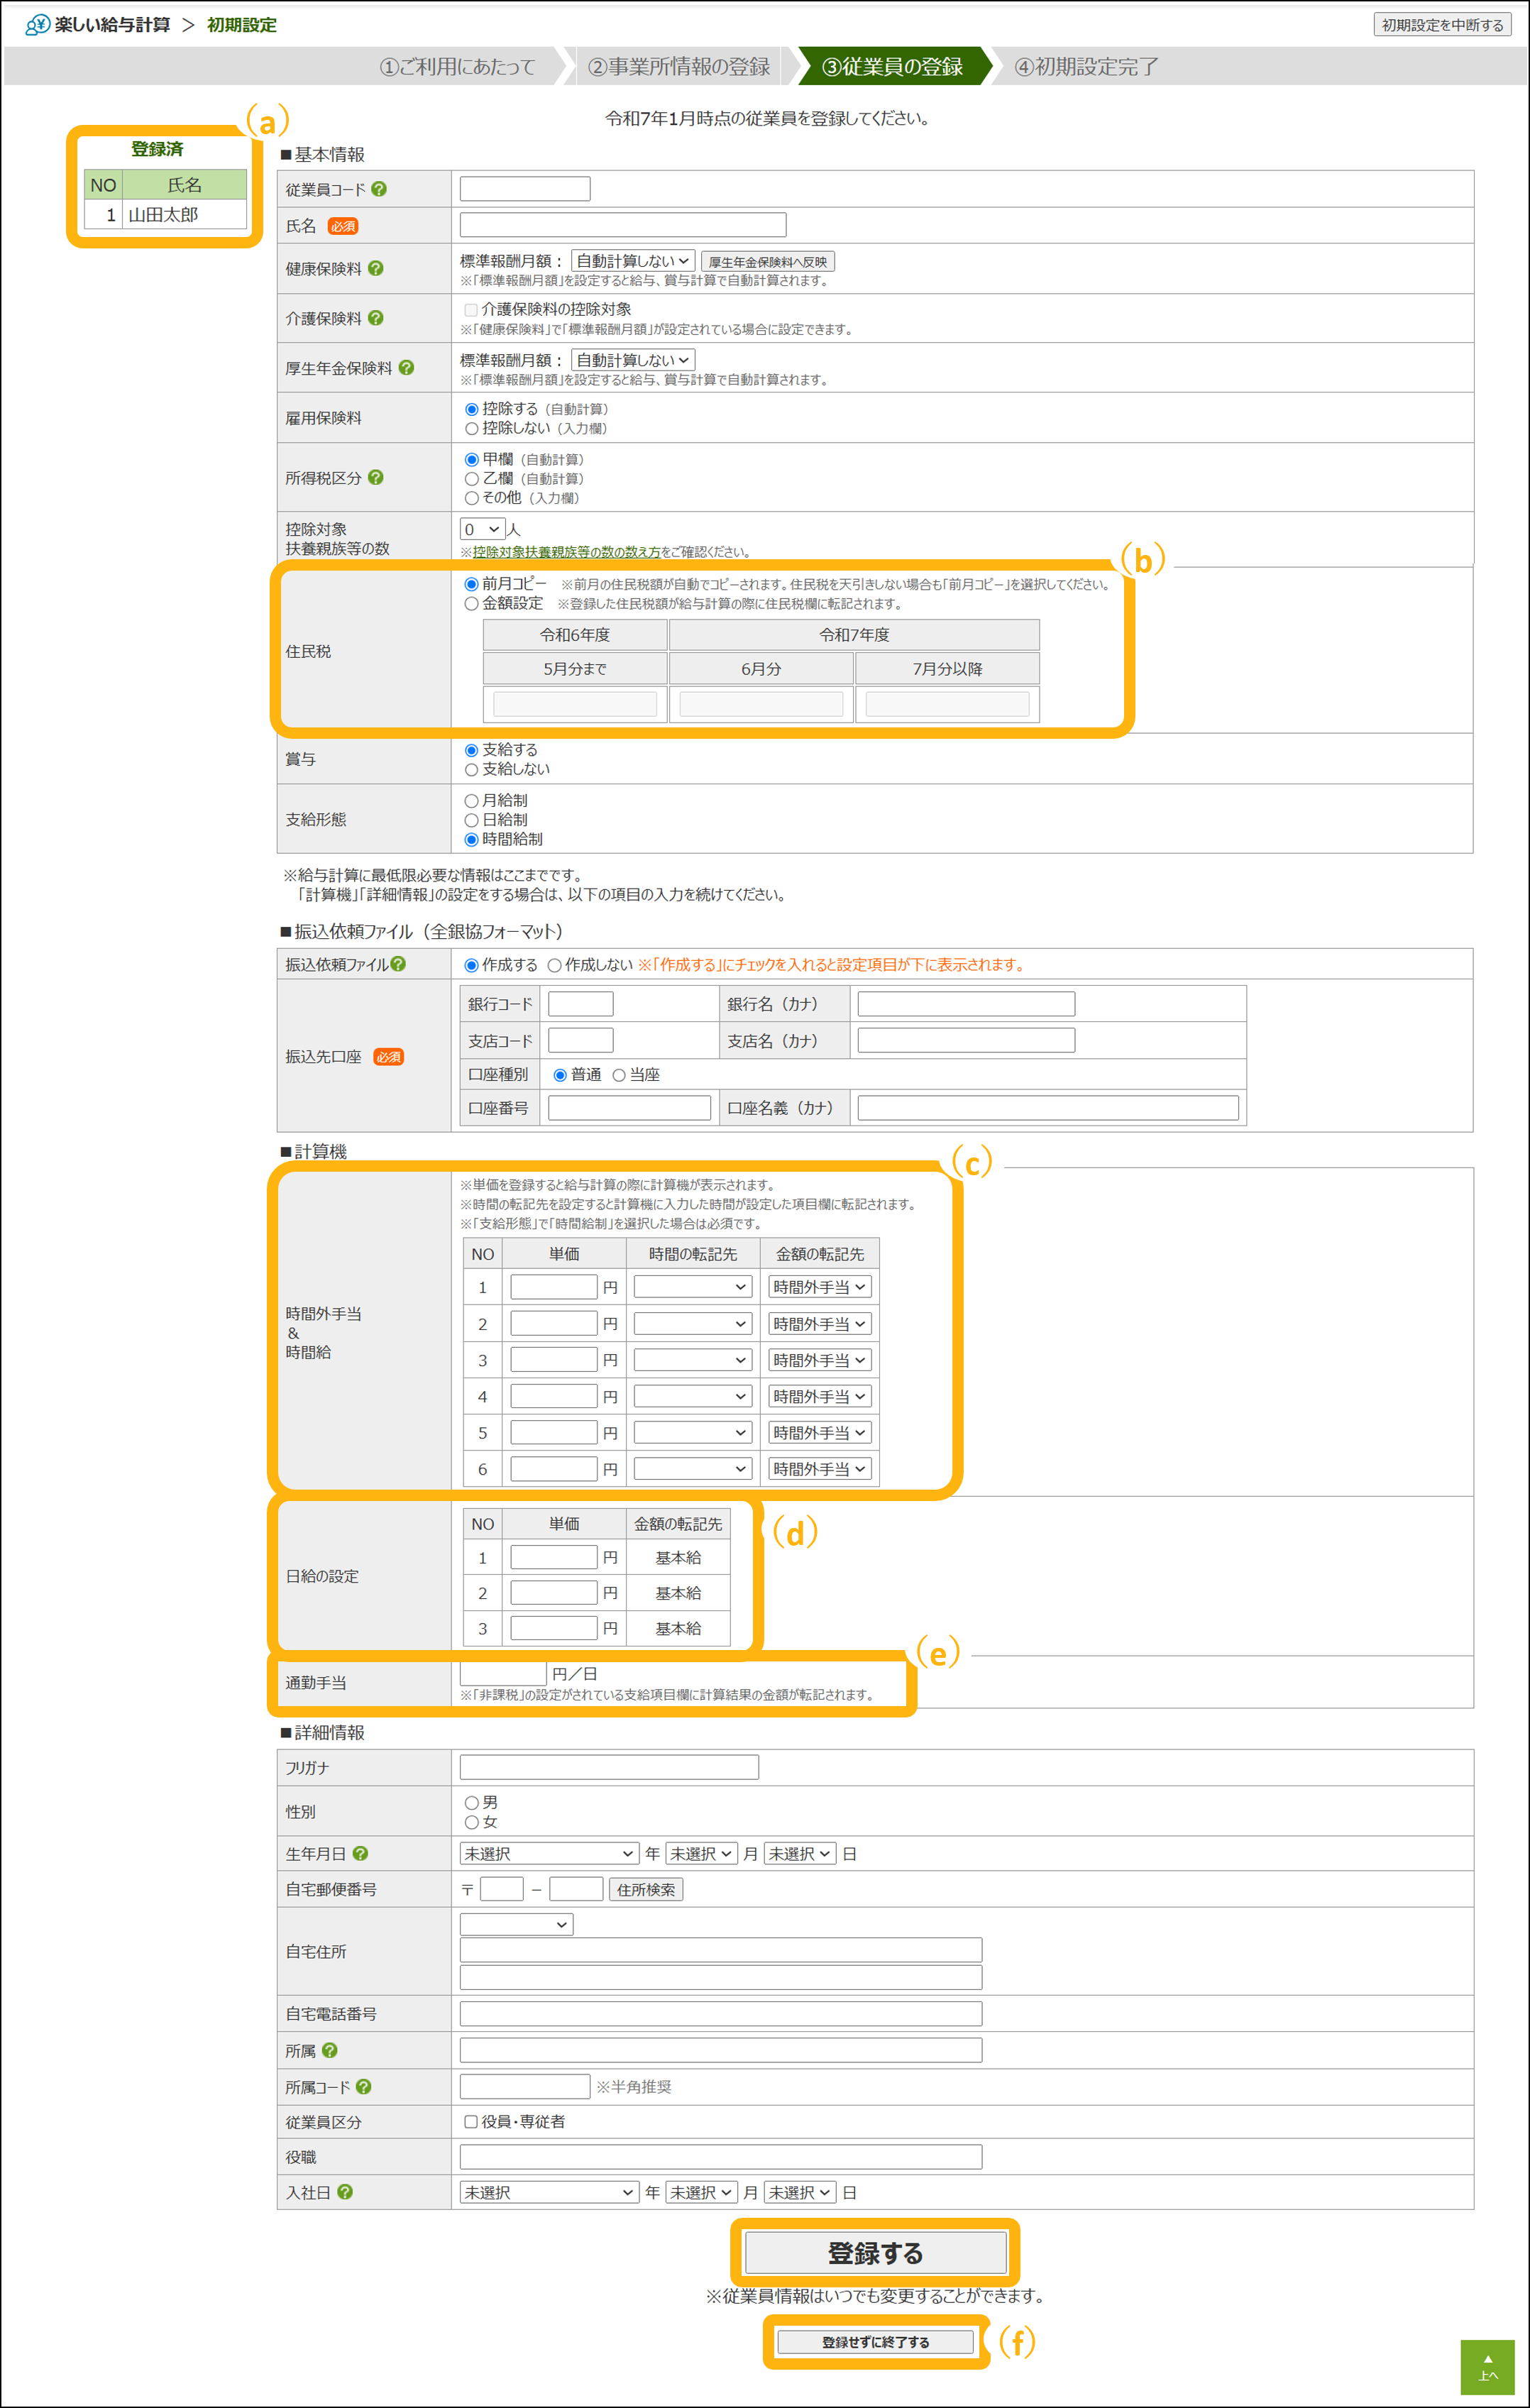Click 自宅電話番号 input field
This screenshot has width=1530, height=2408.
coord(721,2013)
